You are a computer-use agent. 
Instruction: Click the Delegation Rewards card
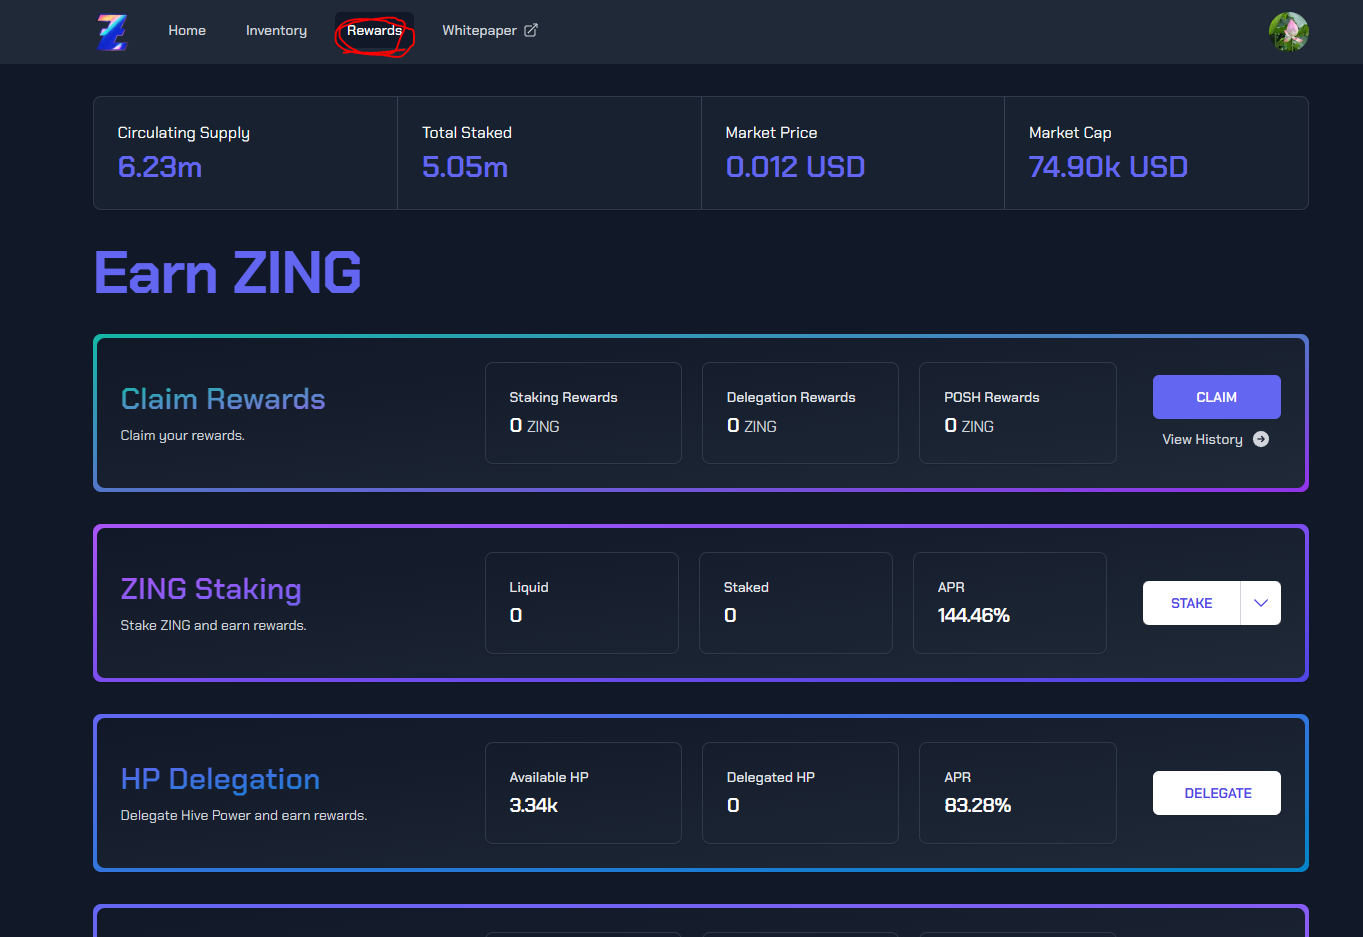(x=800, y=413)
